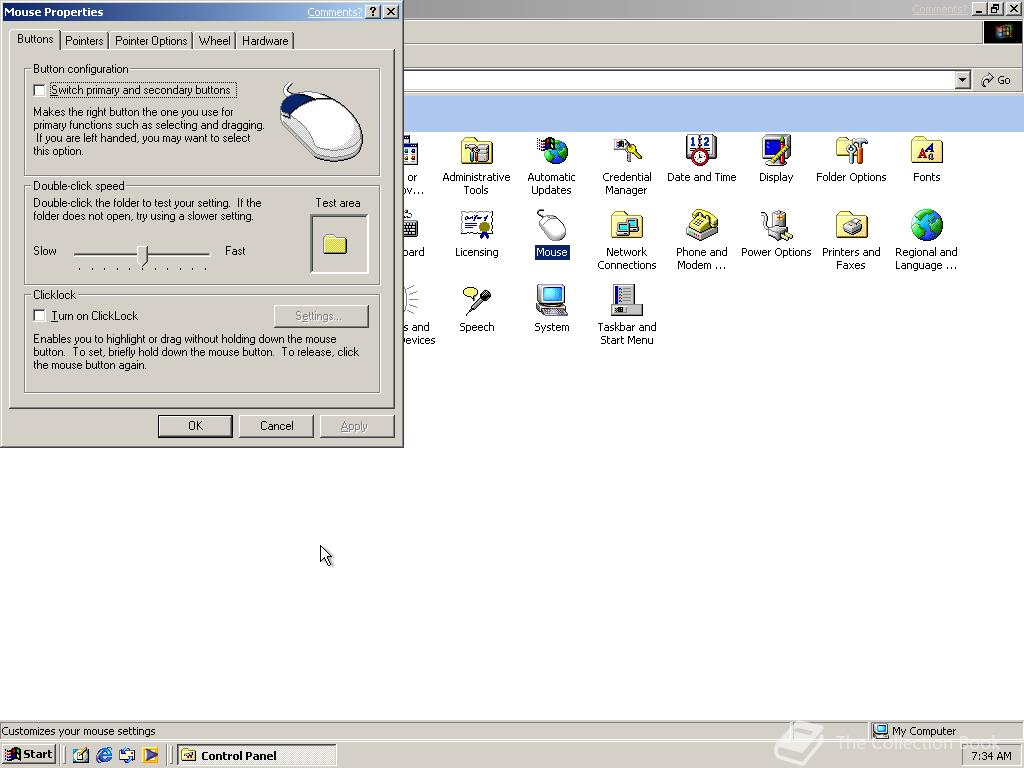
Task: Click Cancel in Mouse Properties
Action: click(276, 426)
